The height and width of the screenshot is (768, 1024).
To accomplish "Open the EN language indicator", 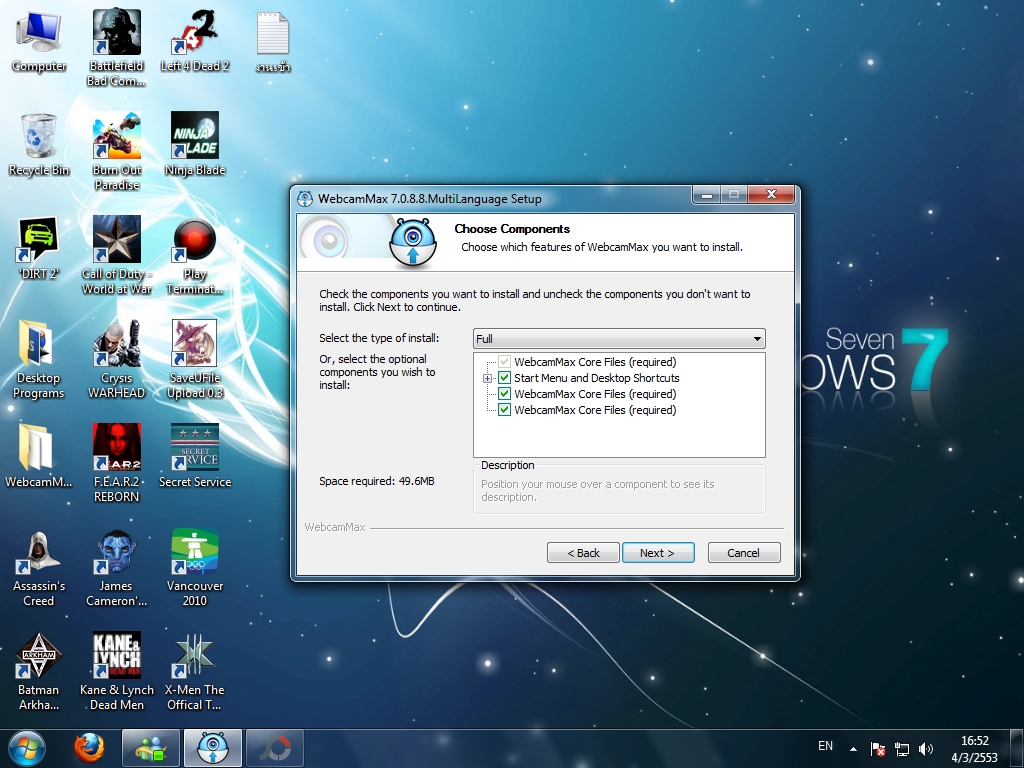I will (x=825, y=746).
